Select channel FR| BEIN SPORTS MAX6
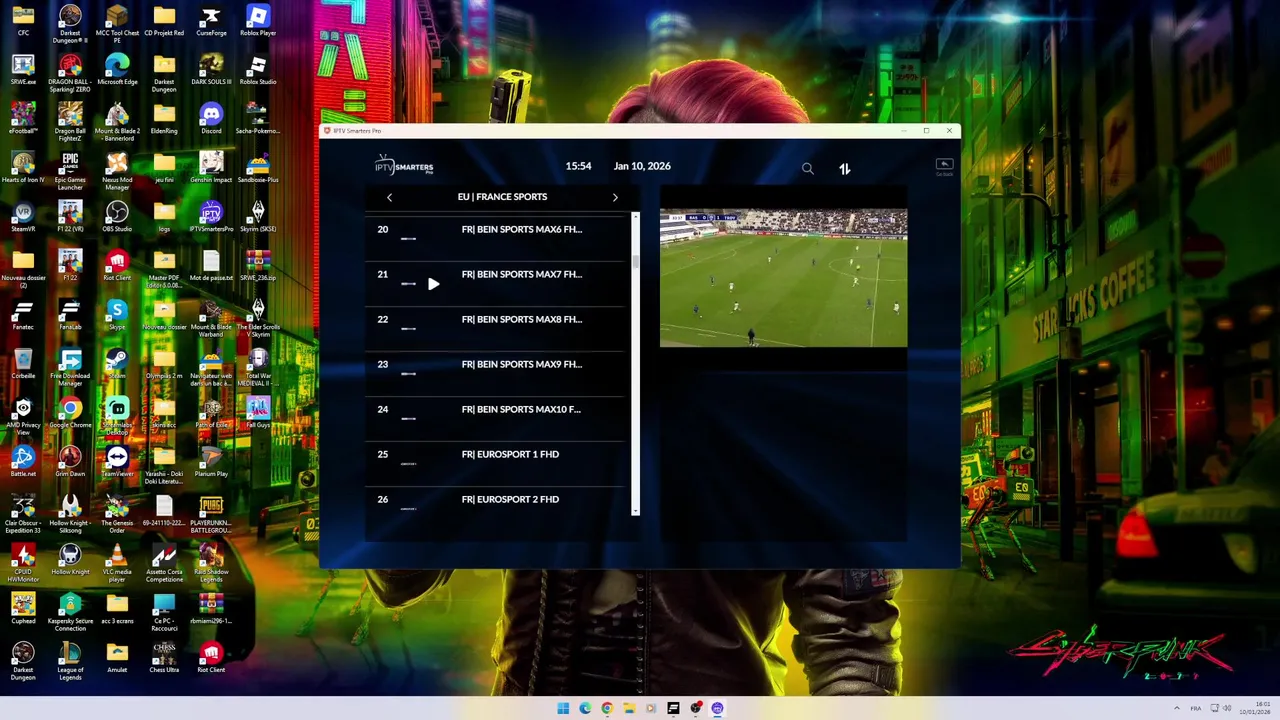The width and height of the screenshot is (1280, 720). [496, 238]
